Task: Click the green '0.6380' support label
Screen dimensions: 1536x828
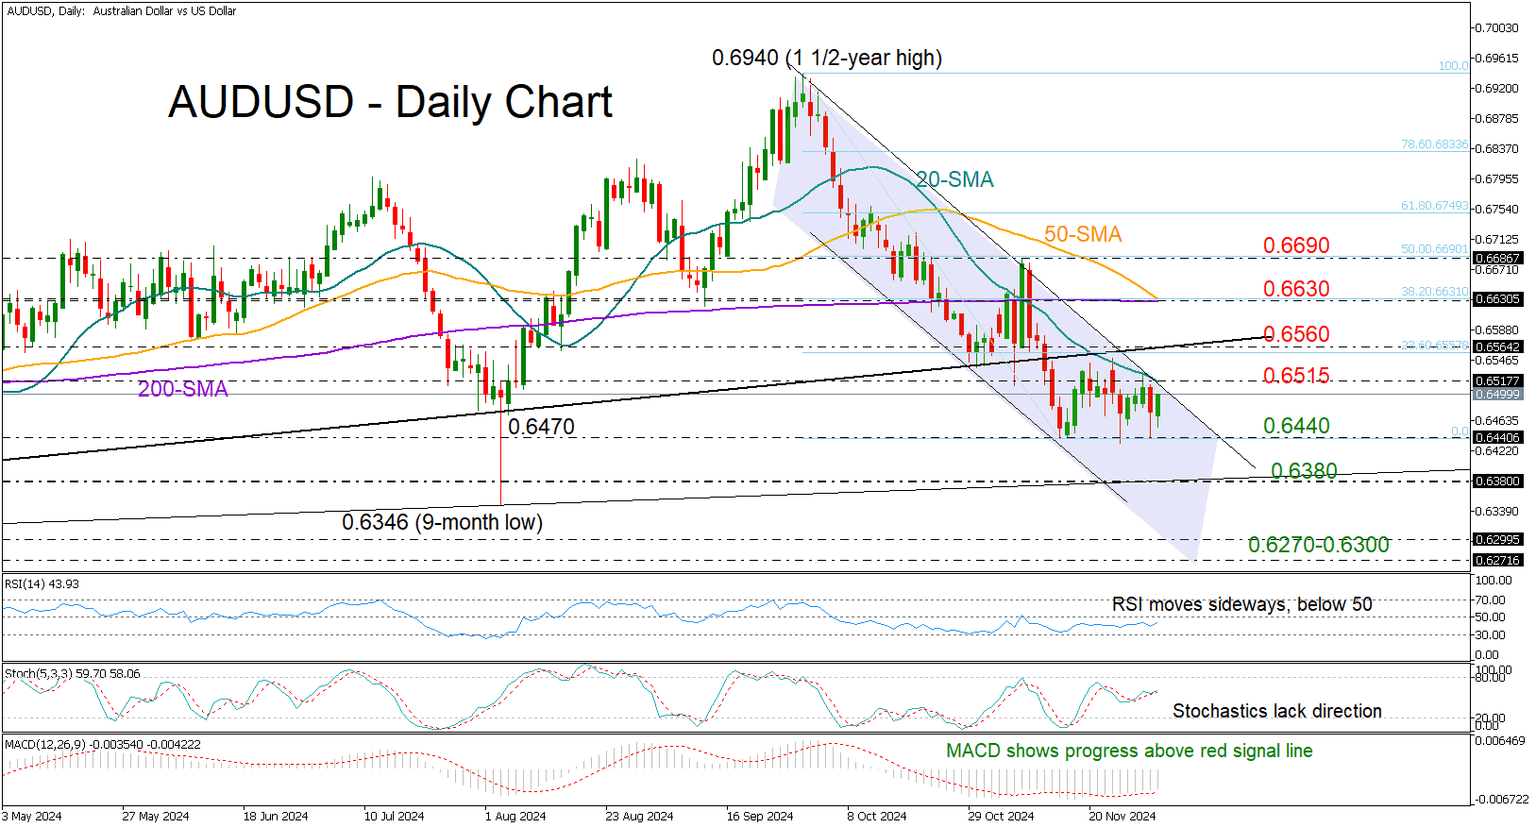Action: pos(1304,471)
